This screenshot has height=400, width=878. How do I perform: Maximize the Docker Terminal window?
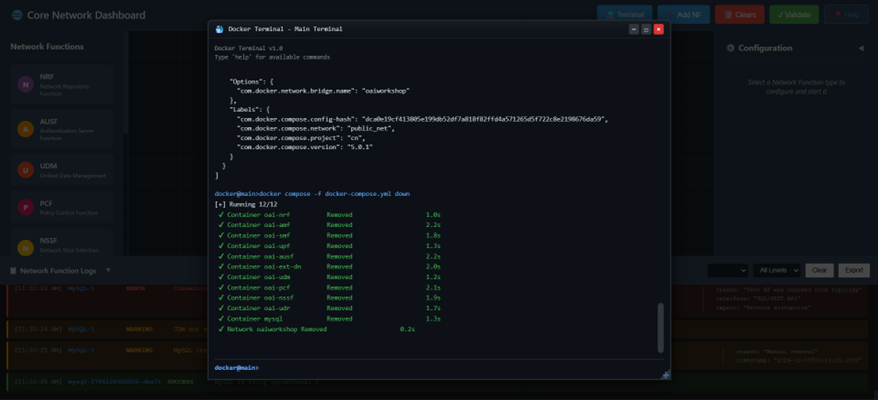(x=646, y=29)
